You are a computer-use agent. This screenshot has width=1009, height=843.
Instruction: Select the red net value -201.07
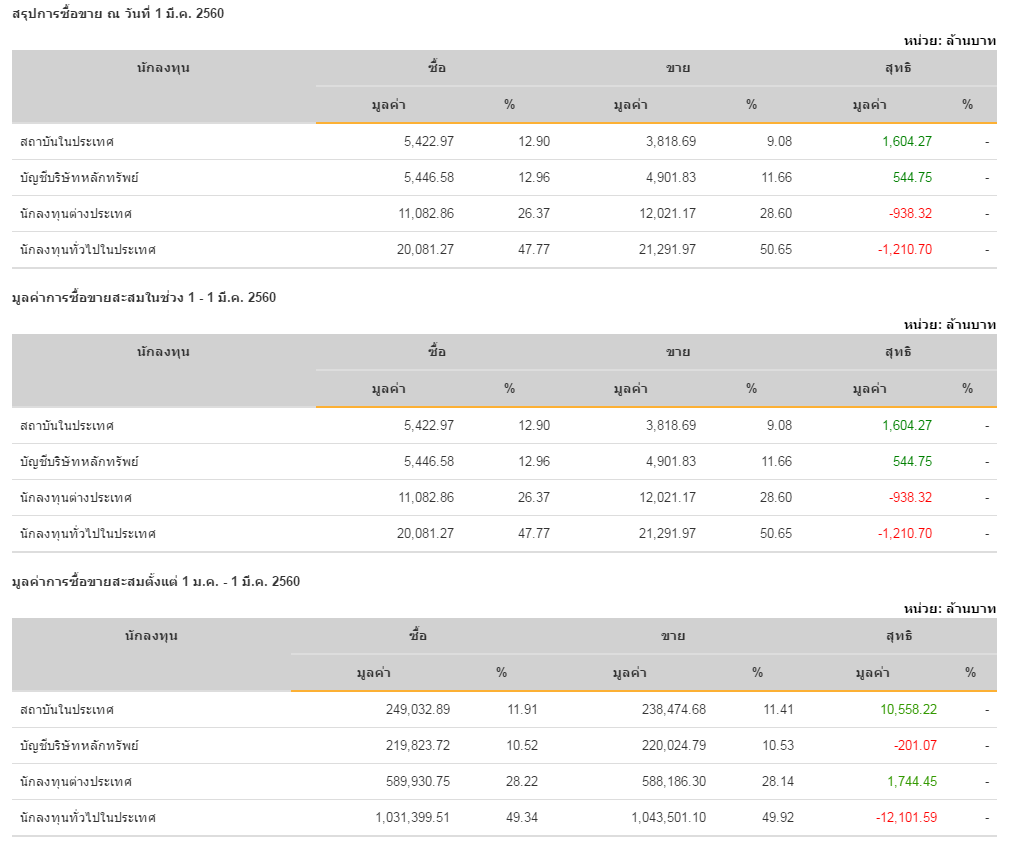coord(915,745)
